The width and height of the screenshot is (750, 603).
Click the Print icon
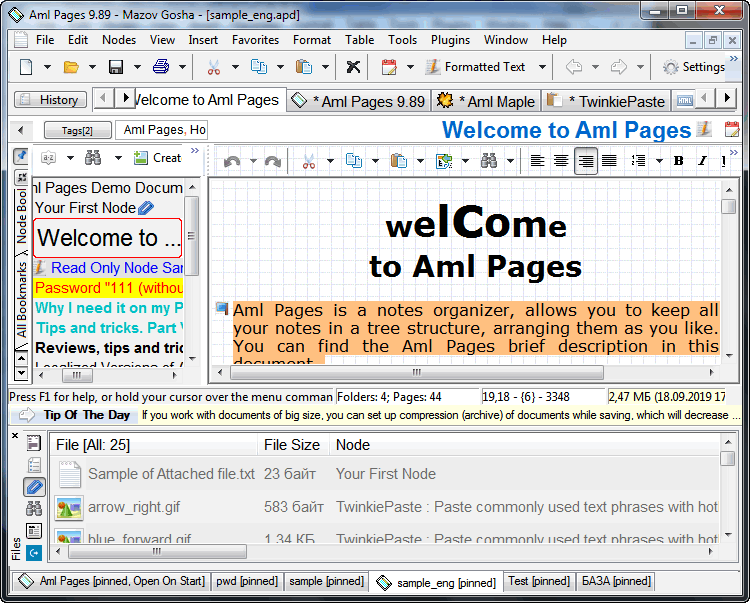tap(161, 67)
